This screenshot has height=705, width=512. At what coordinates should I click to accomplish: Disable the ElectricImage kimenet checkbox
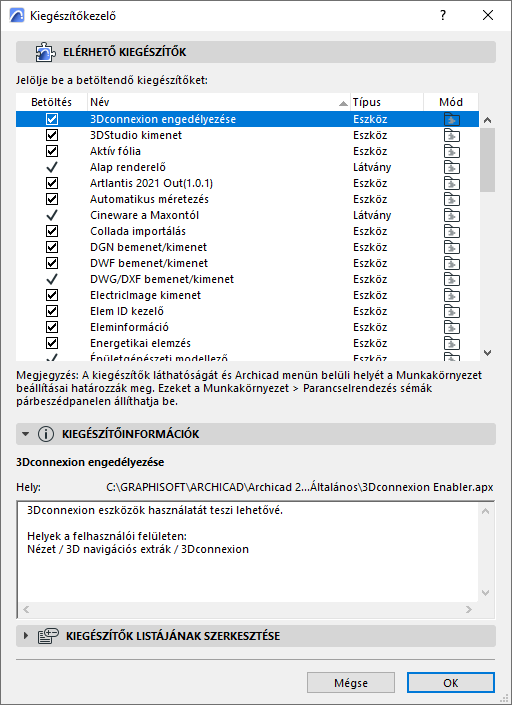point(52,295)
